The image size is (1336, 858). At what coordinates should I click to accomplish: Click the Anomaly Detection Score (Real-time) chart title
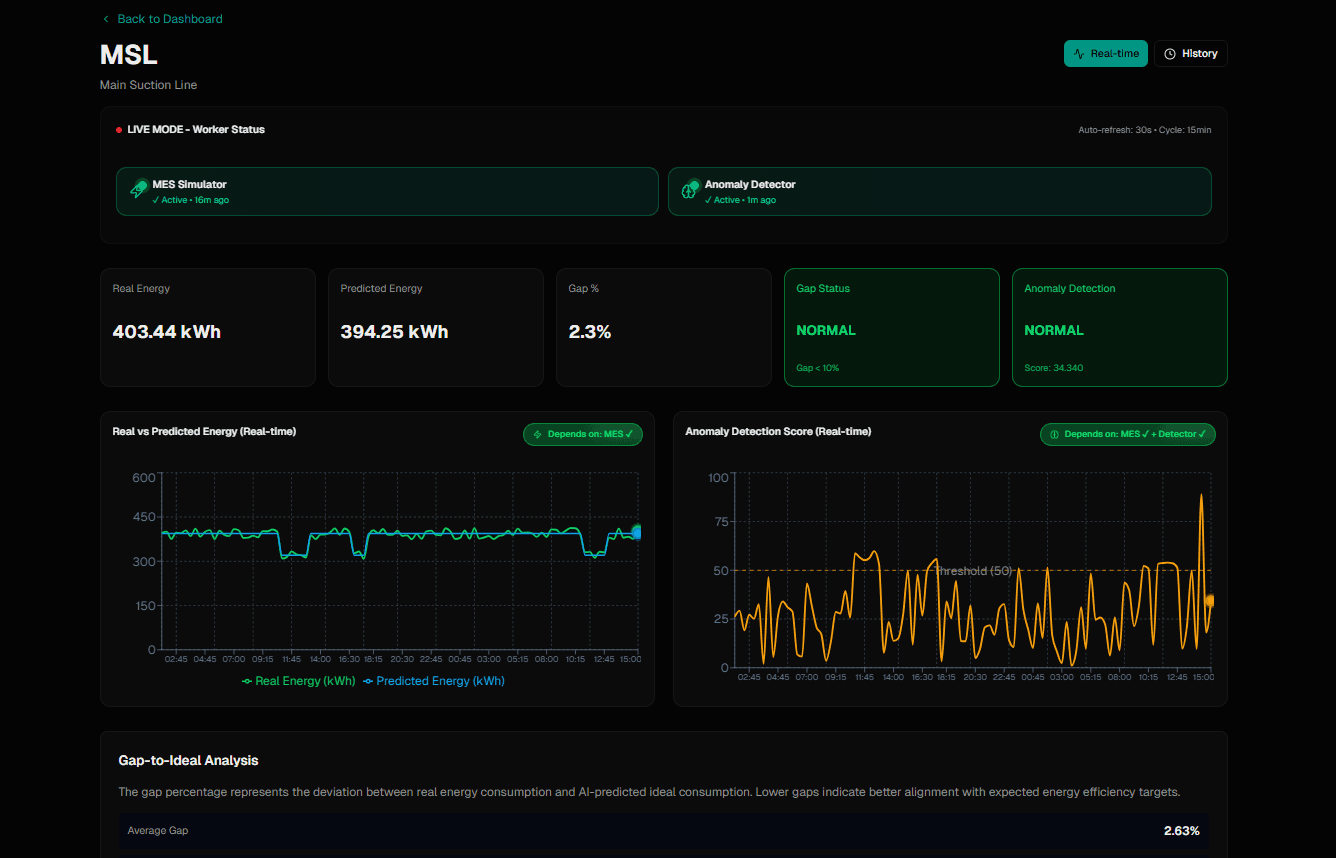click(x=778, y=432)
